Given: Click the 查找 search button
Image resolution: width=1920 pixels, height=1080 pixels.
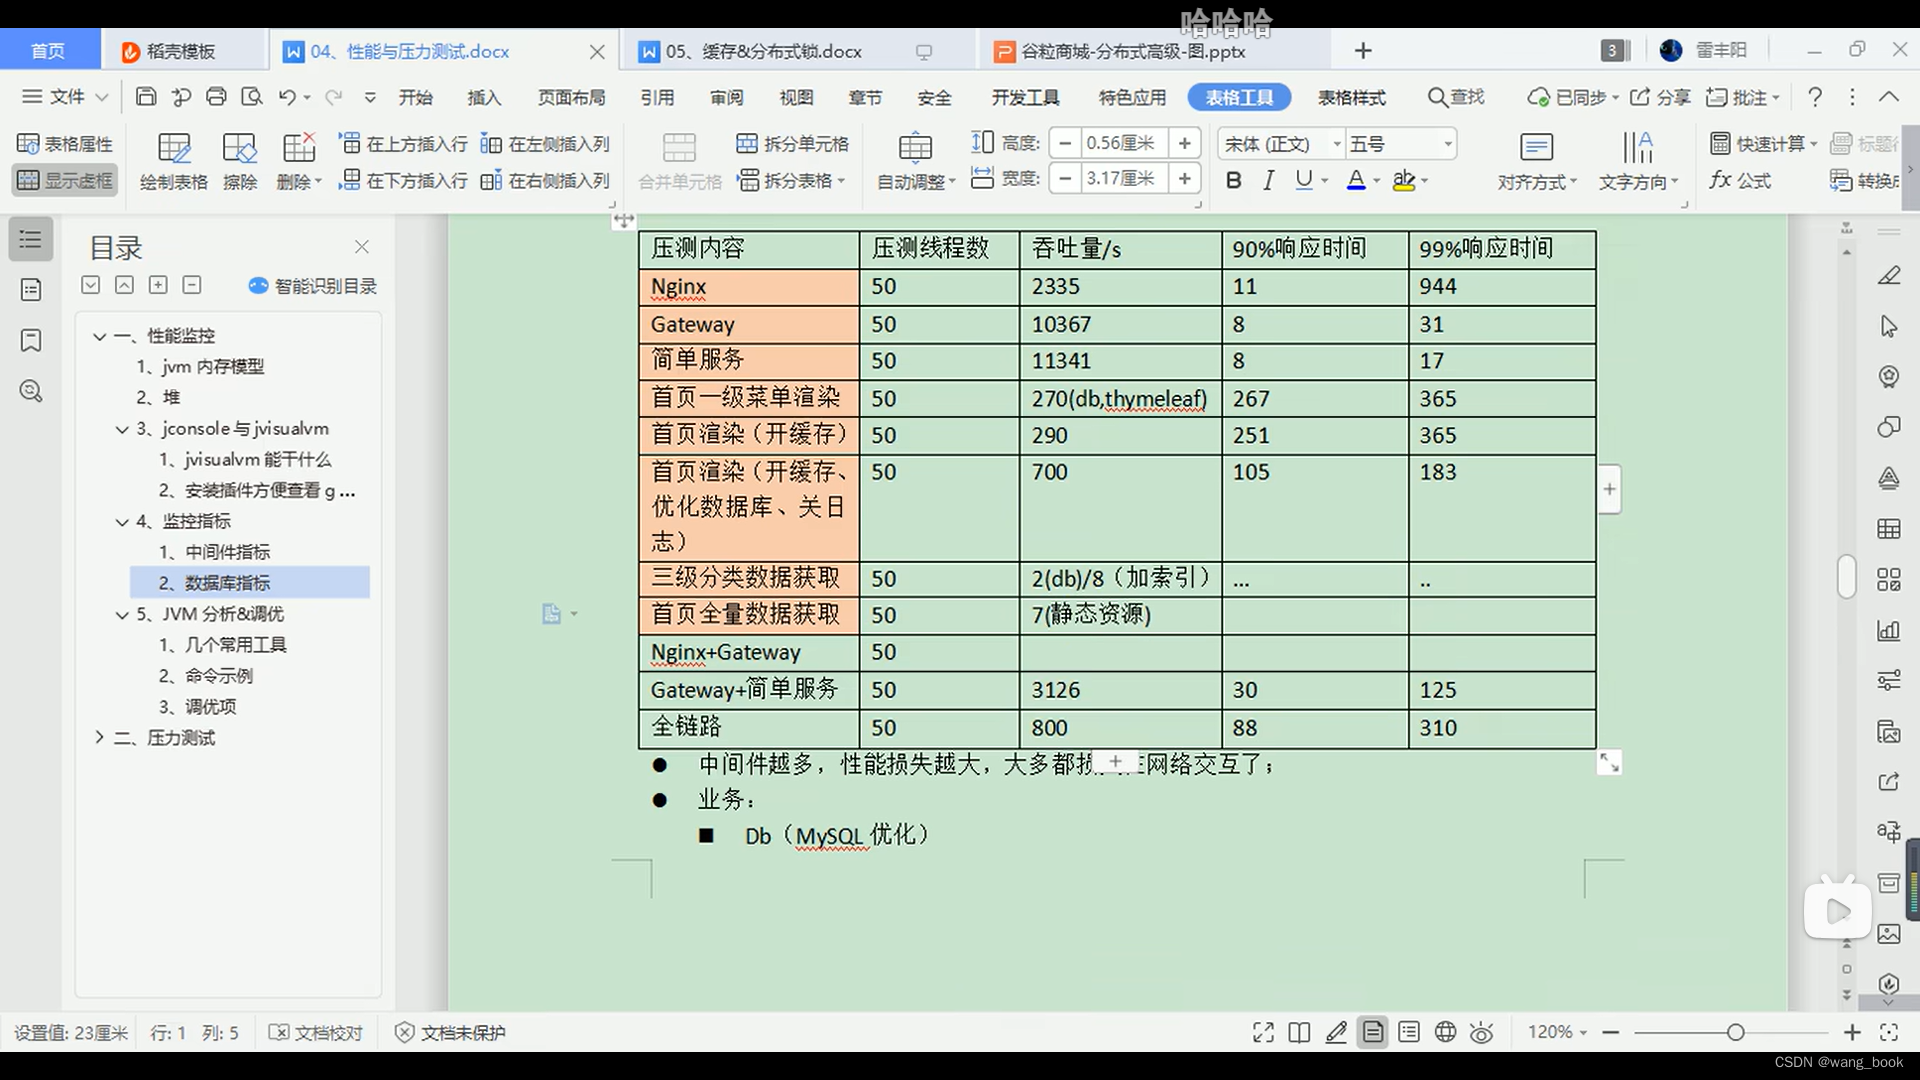Looking at the screenshot, I should (1456, 97).
